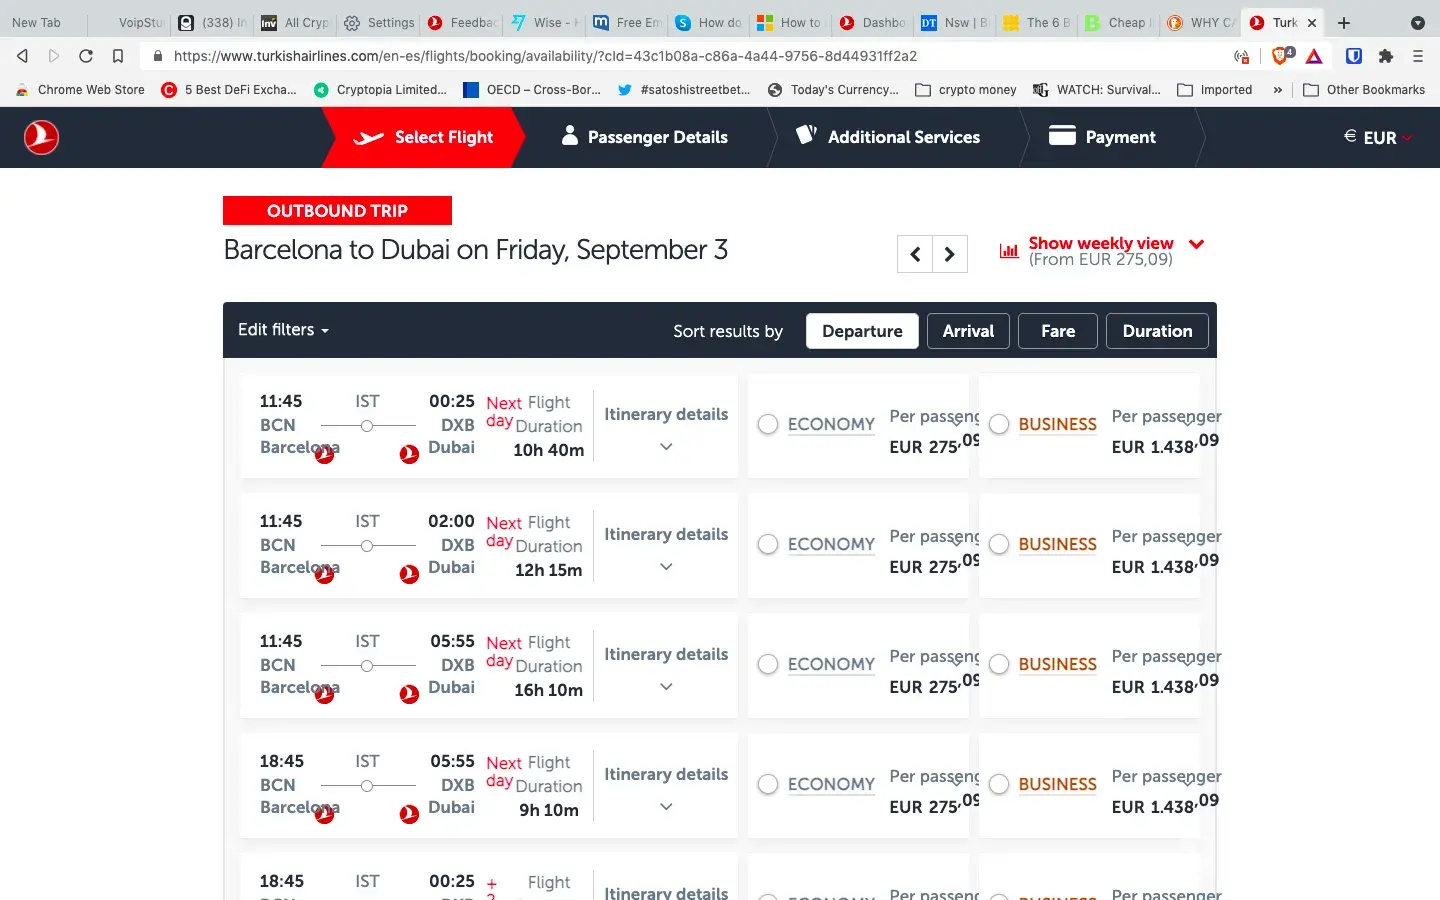Open the EUR currency dropdown

pyautogui.click(x=1378, y=138)
